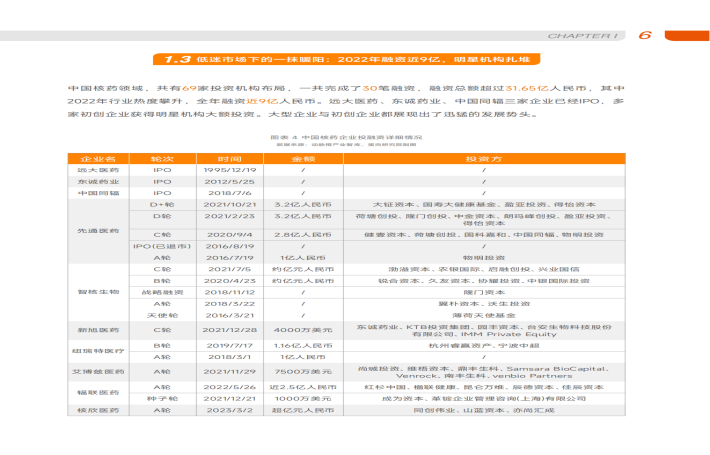This screenshot has height=455, width=710.
Task: Click investor cell containing IMM Private Equity
Action: coord(484,330)
